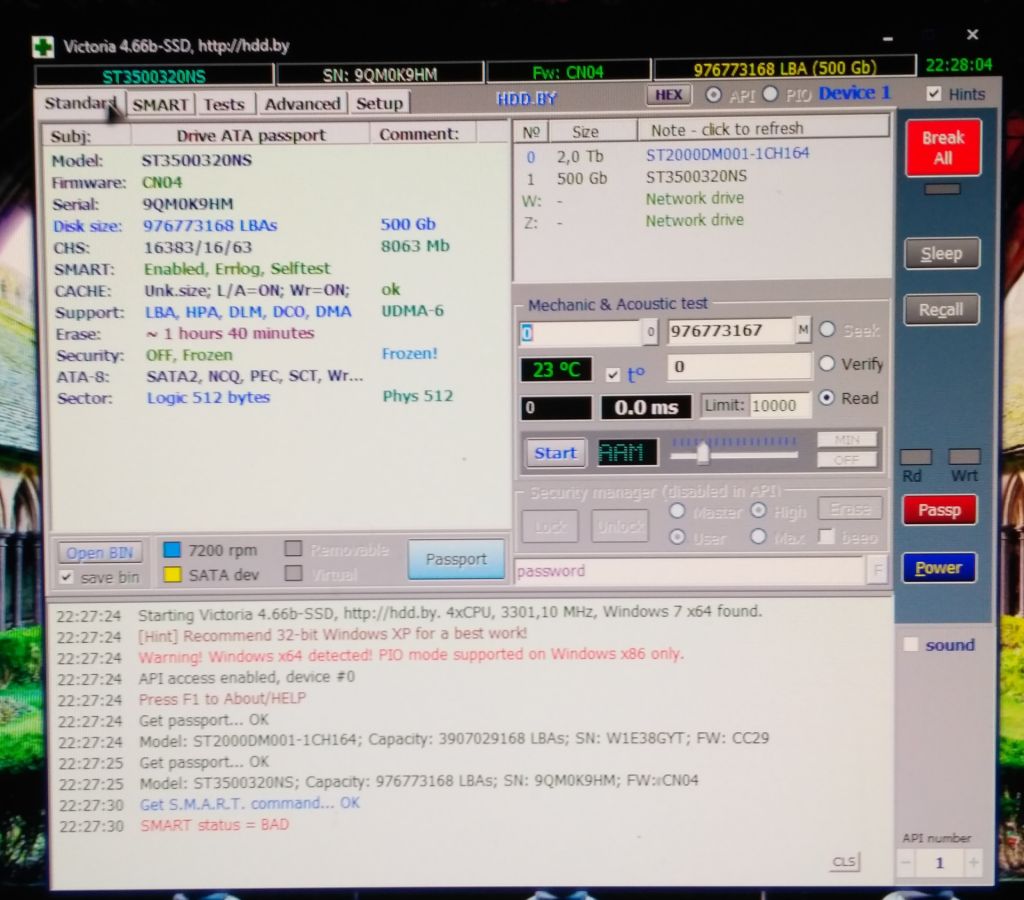Select the Z: Network drive row

[702, 221]
